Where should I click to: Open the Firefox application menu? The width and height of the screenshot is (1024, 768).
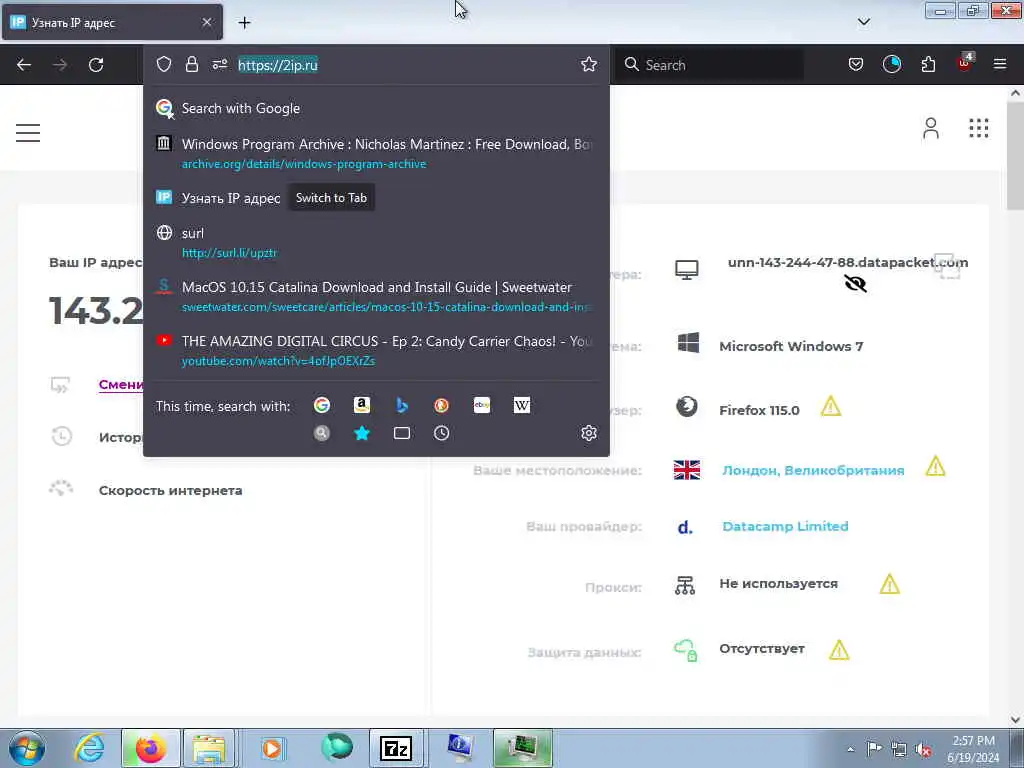tap(1000, 64)
